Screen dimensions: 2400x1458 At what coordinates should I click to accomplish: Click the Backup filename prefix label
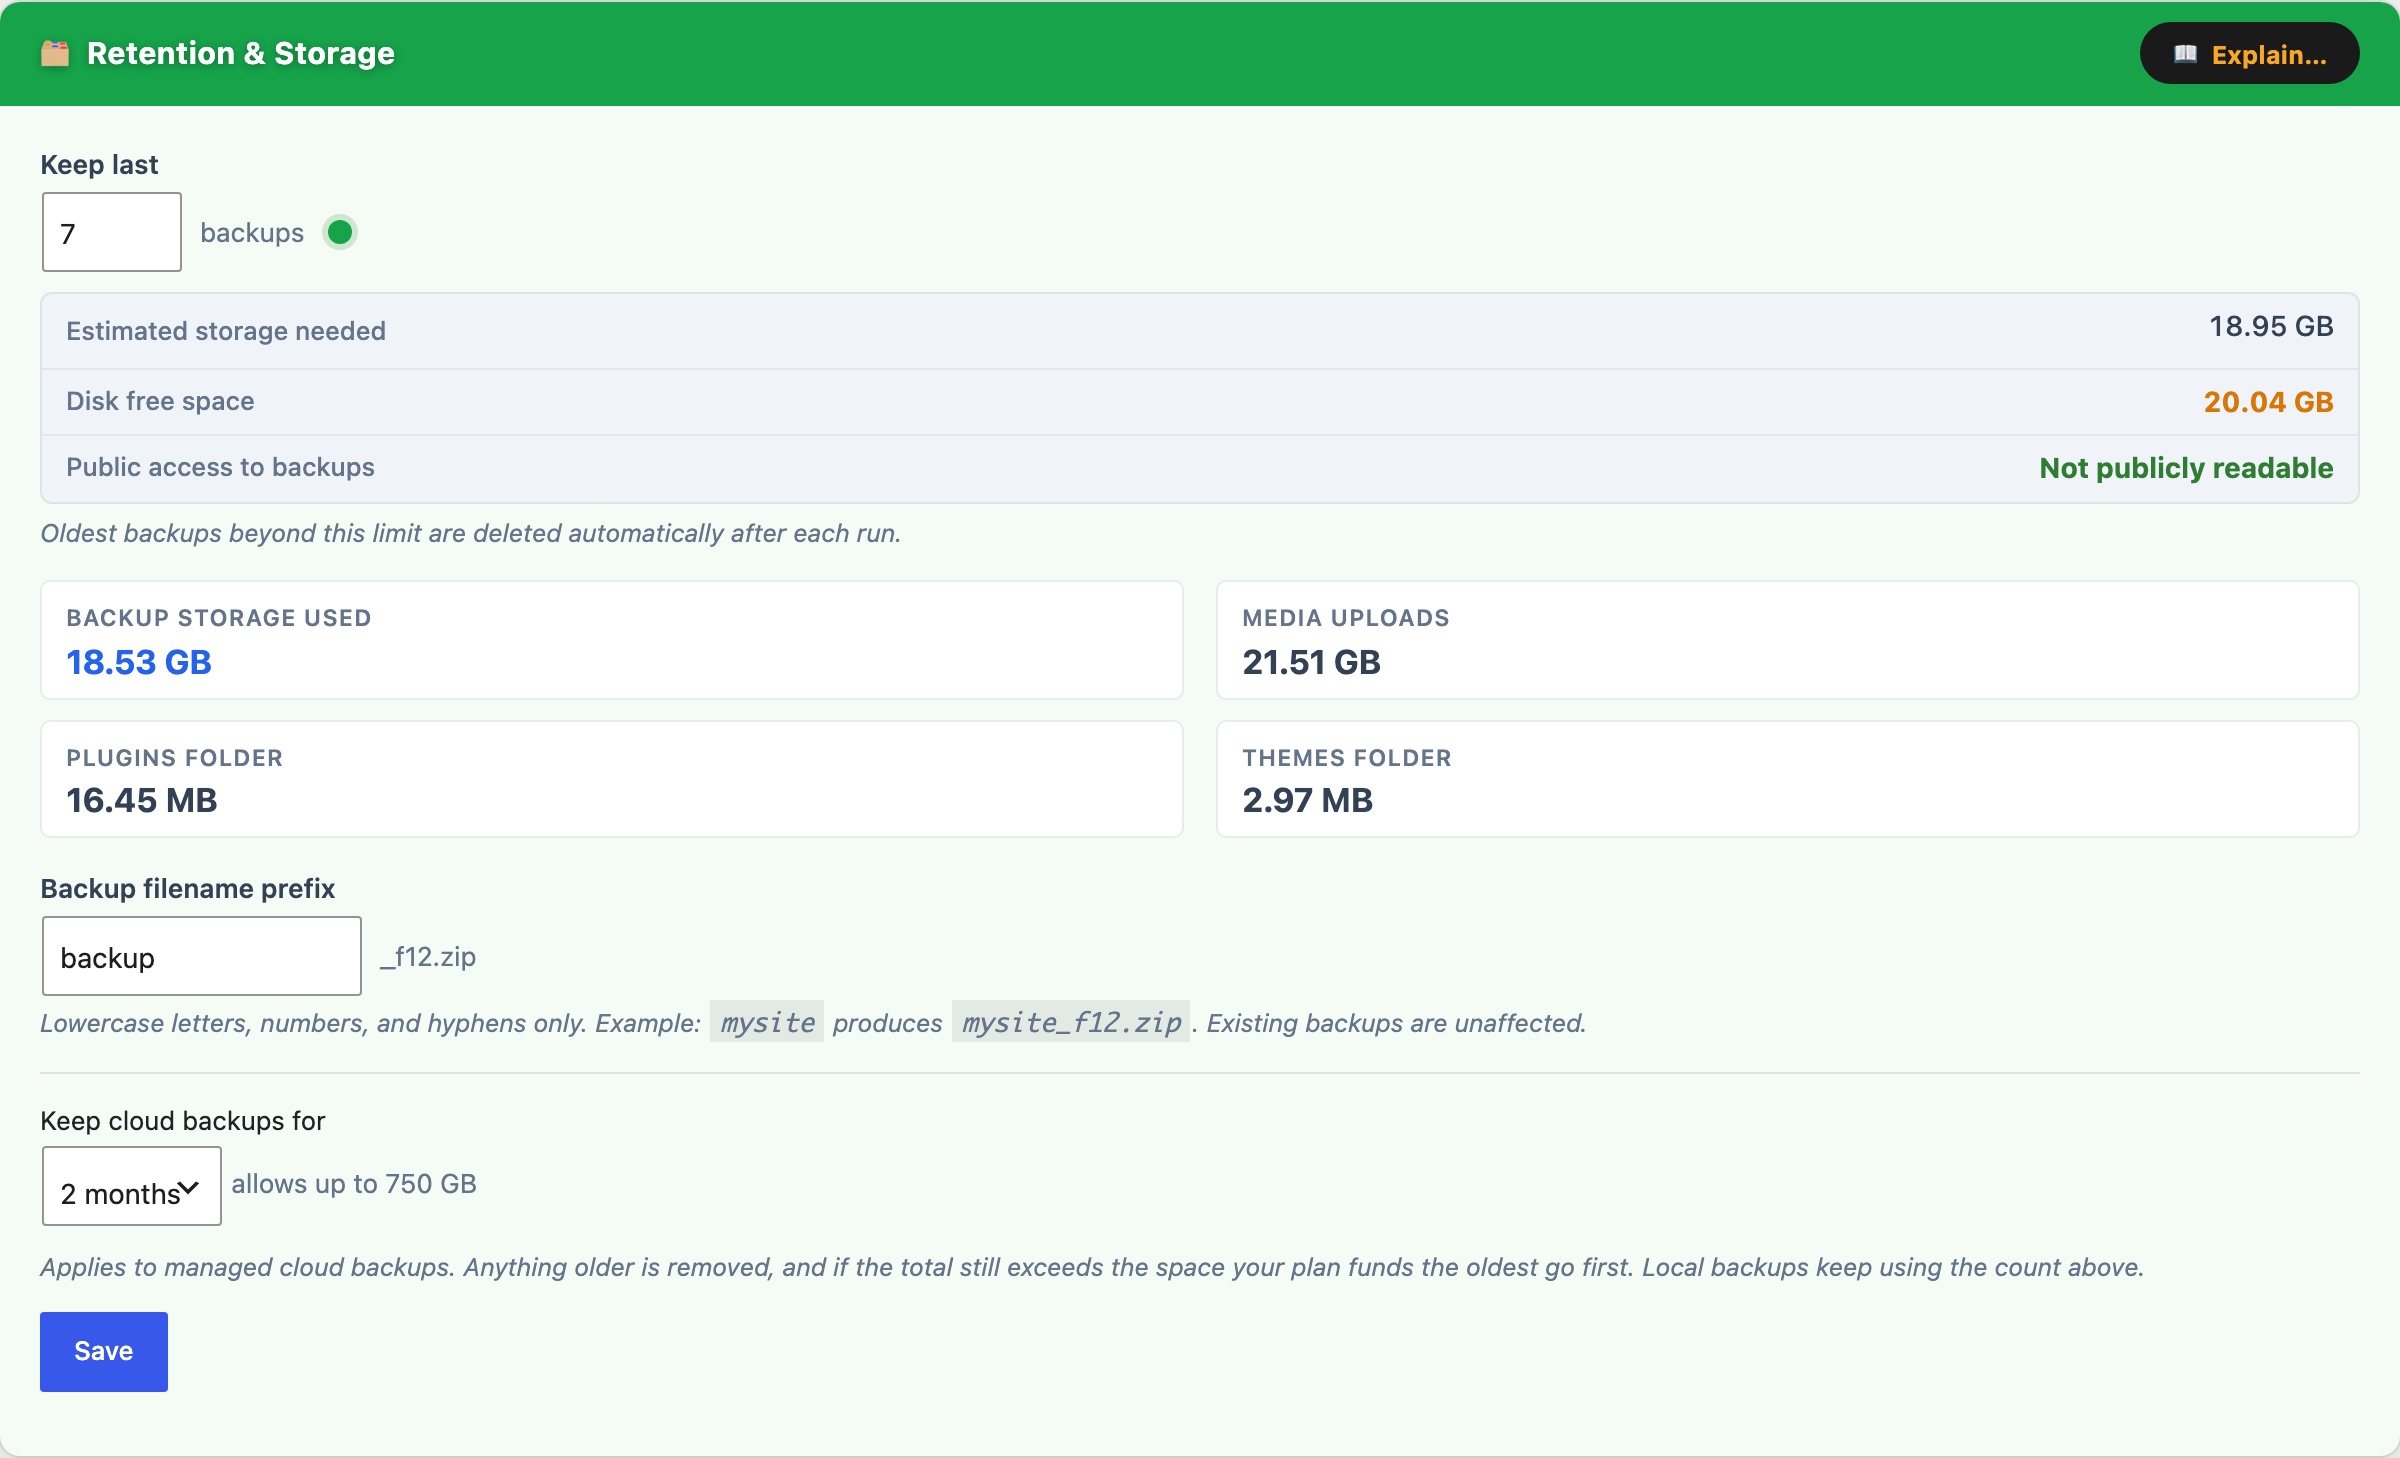pos(188,889)
